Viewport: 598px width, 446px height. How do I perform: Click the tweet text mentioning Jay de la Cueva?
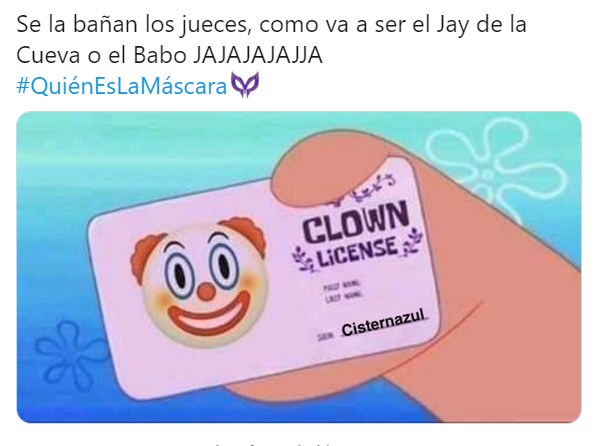coord(271,40)
